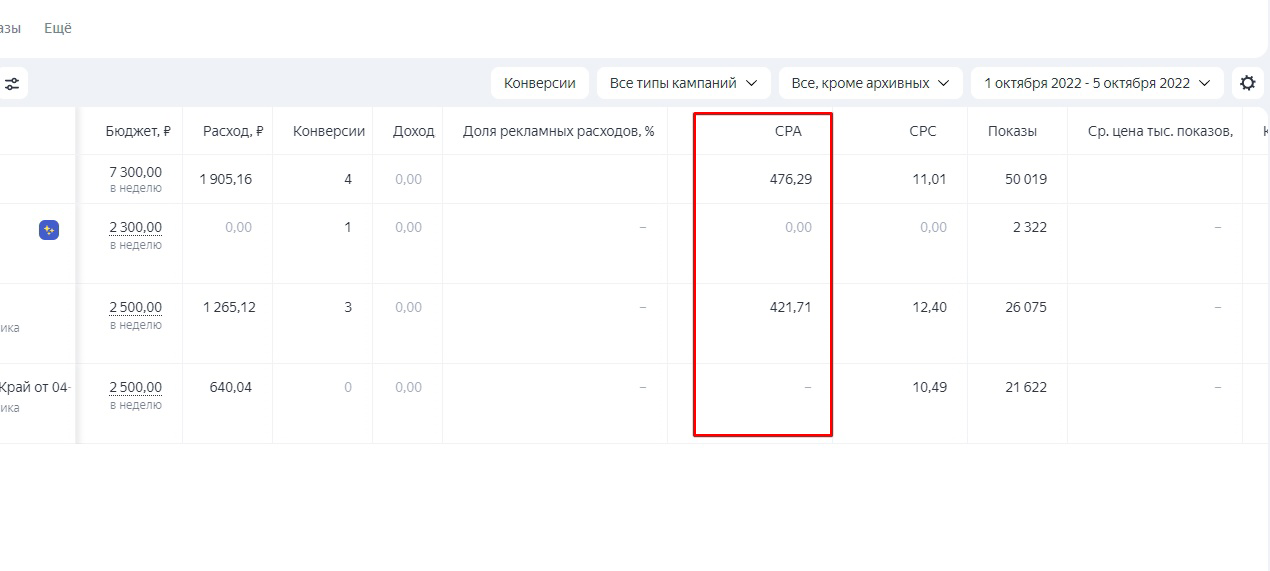Click the CPC value 10,49

pos(930,387)
